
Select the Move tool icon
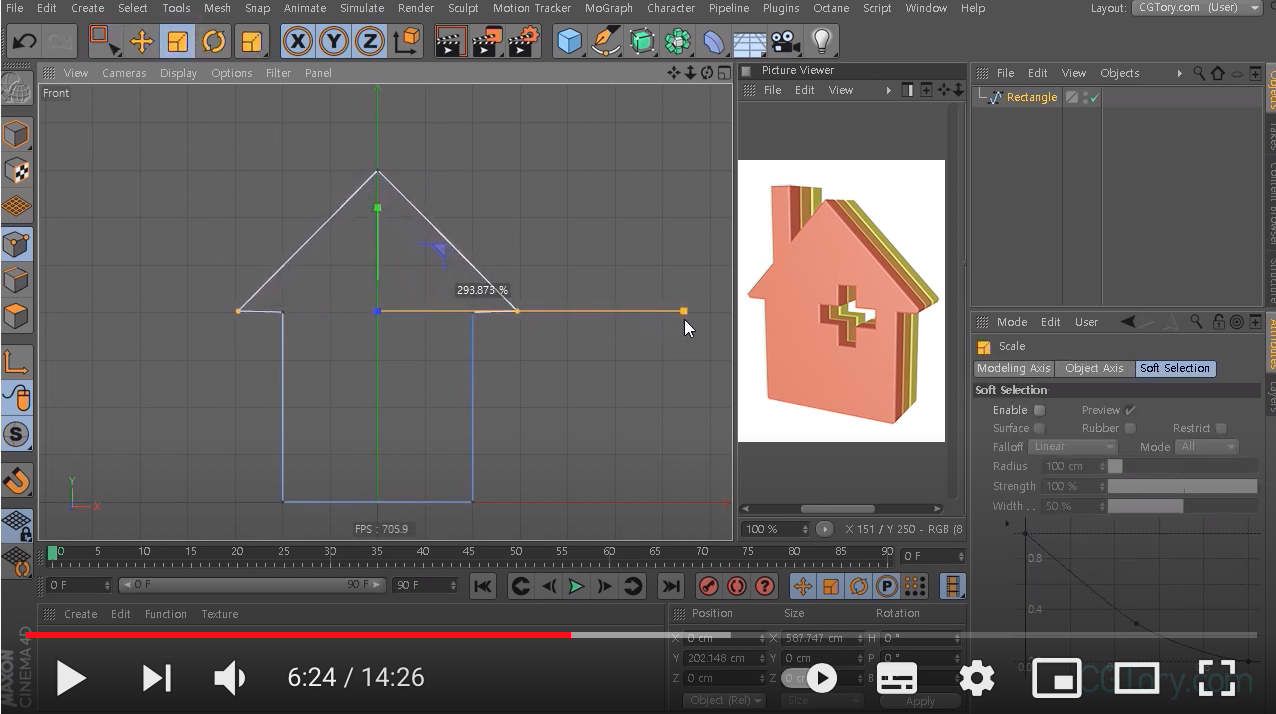pos(141,42)
